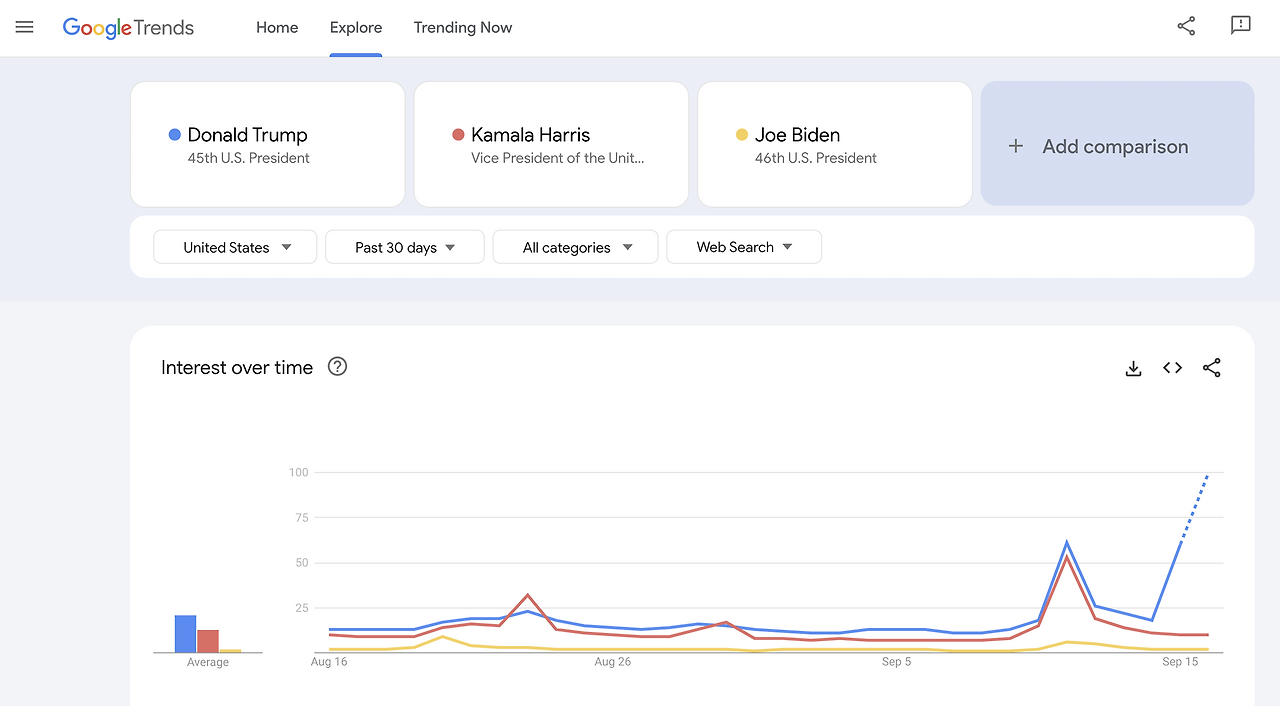Image resolution: width=1280 pixels, height=706 pixels.
Task: Download the Interest over time chart data
Action: (x=1133, y=368)
